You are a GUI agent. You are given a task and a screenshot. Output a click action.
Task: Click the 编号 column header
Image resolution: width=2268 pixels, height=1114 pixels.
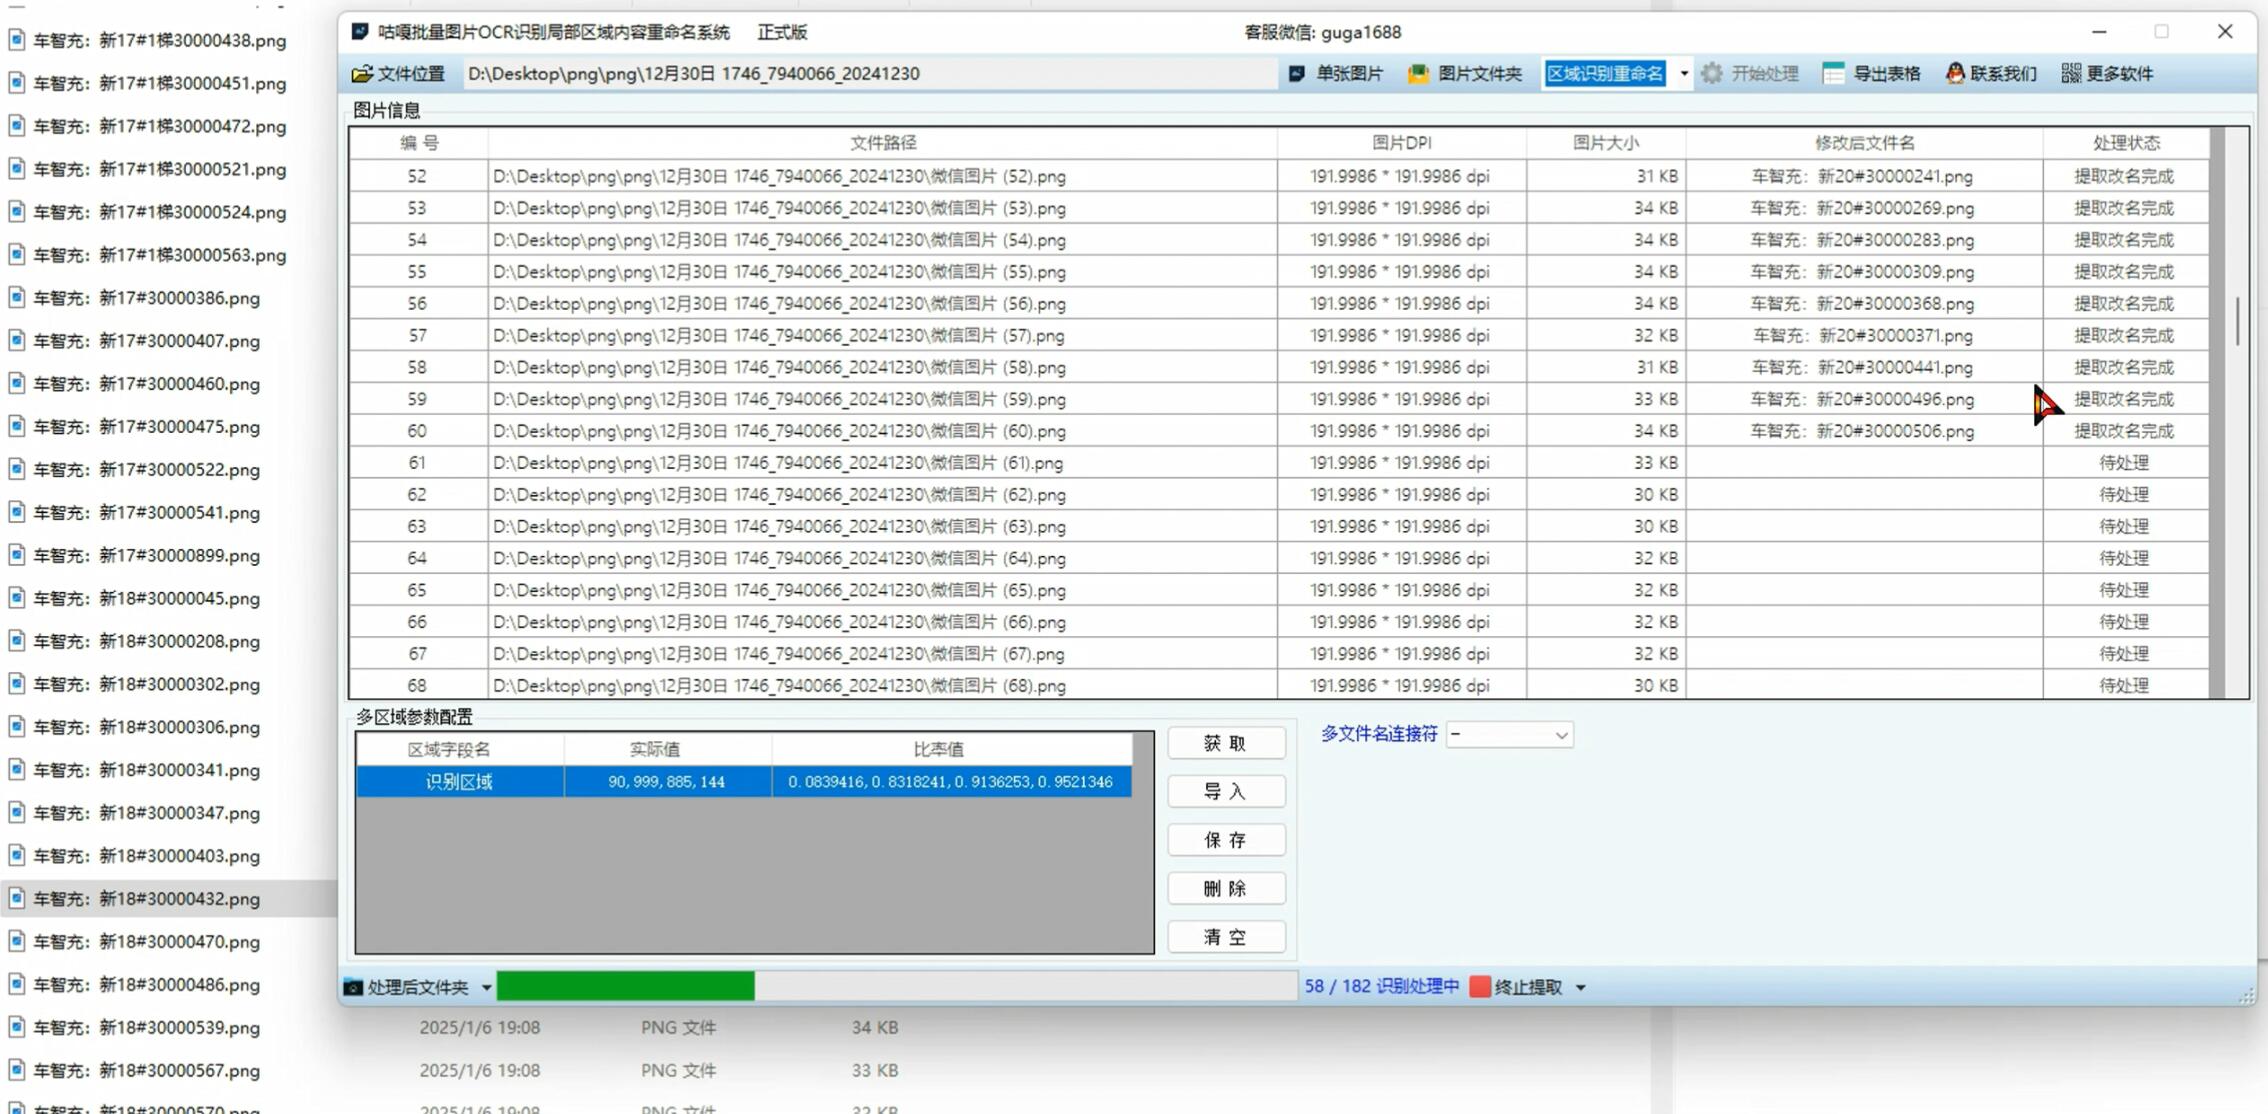[x=419, y=143]
